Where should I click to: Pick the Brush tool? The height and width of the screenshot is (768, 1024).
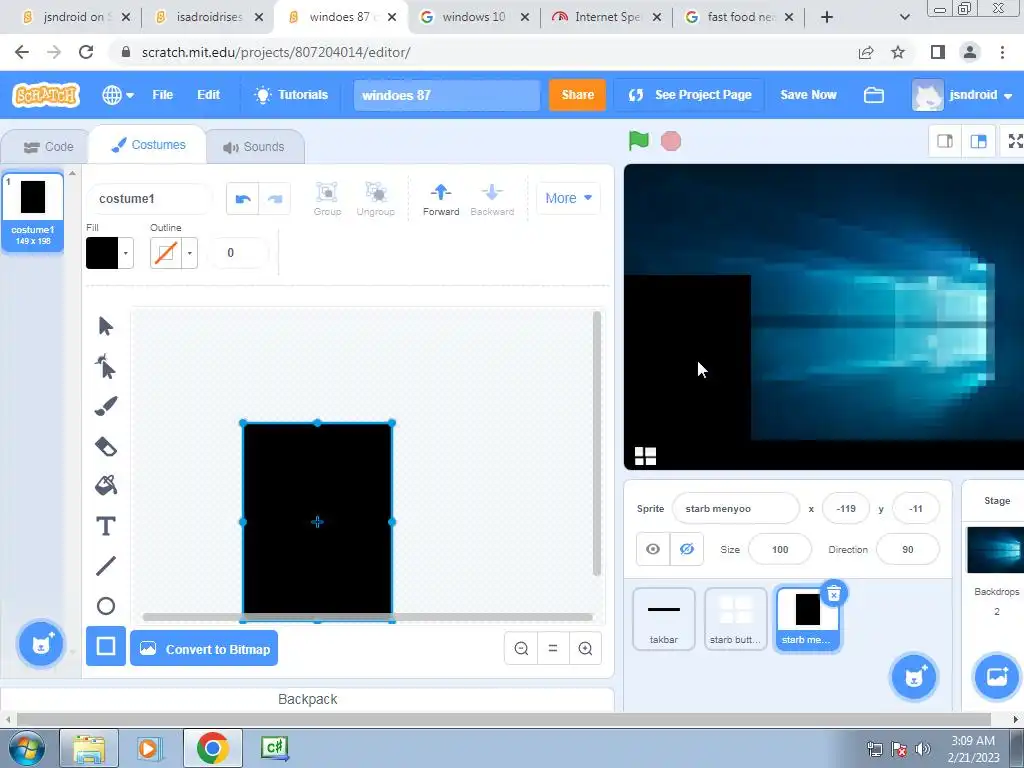[x=106, y=406]
